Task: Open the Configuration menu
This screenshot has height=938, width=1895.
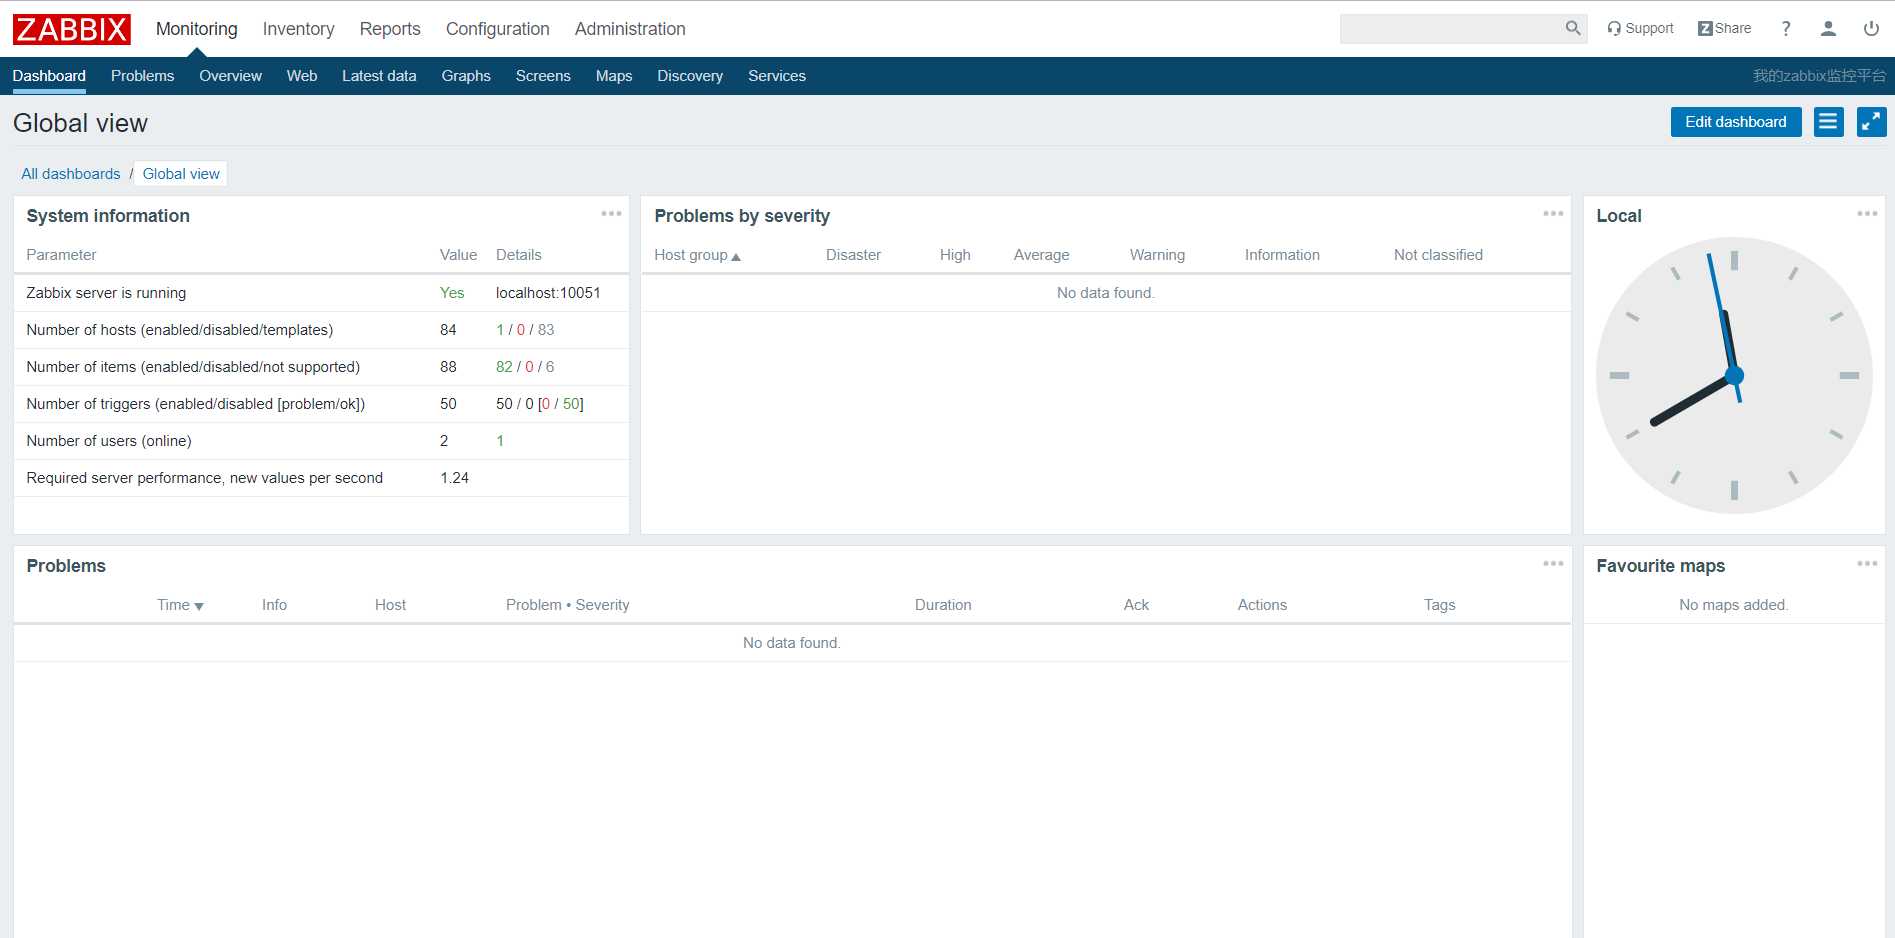Action: pos(498,29)
